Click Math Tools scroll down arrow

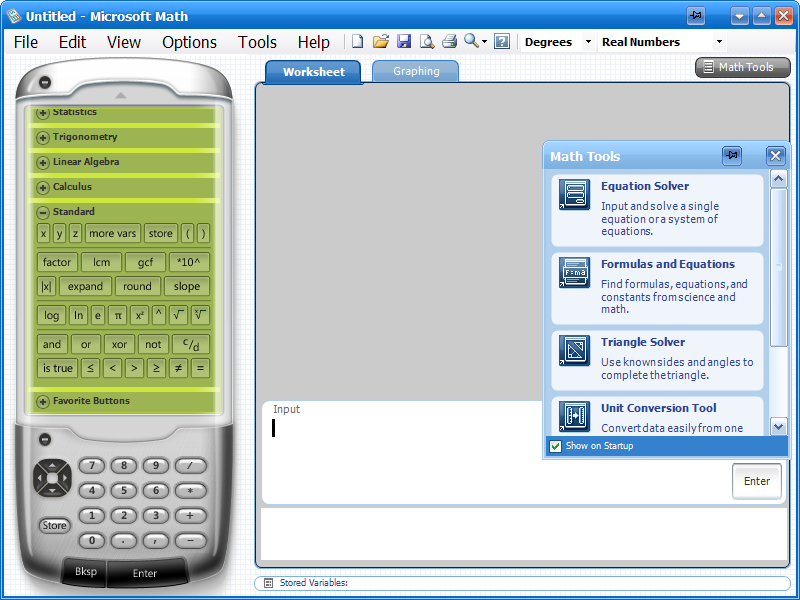(x=778, y=427)
